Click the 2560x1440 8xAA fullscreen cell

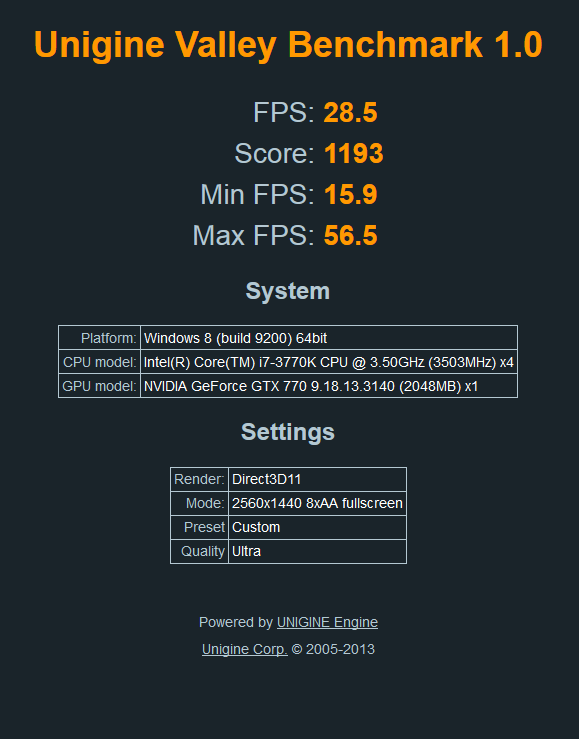pos(318,503)
